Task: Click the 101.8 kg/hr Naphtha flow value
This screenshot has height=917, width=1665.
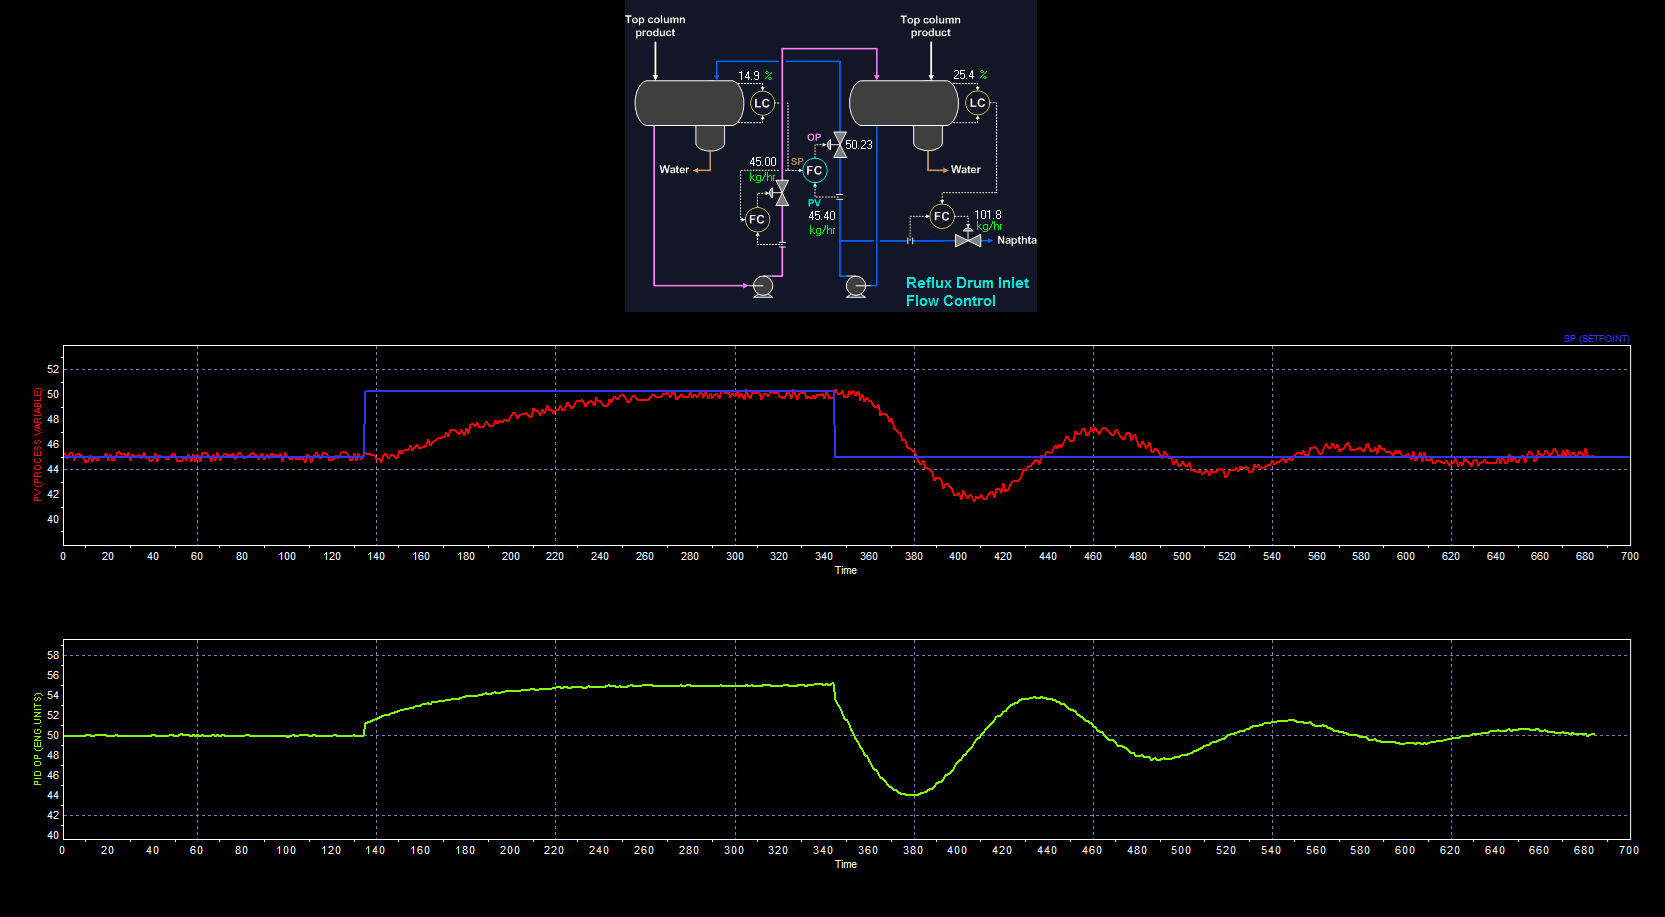Action: tap(988, 215)
